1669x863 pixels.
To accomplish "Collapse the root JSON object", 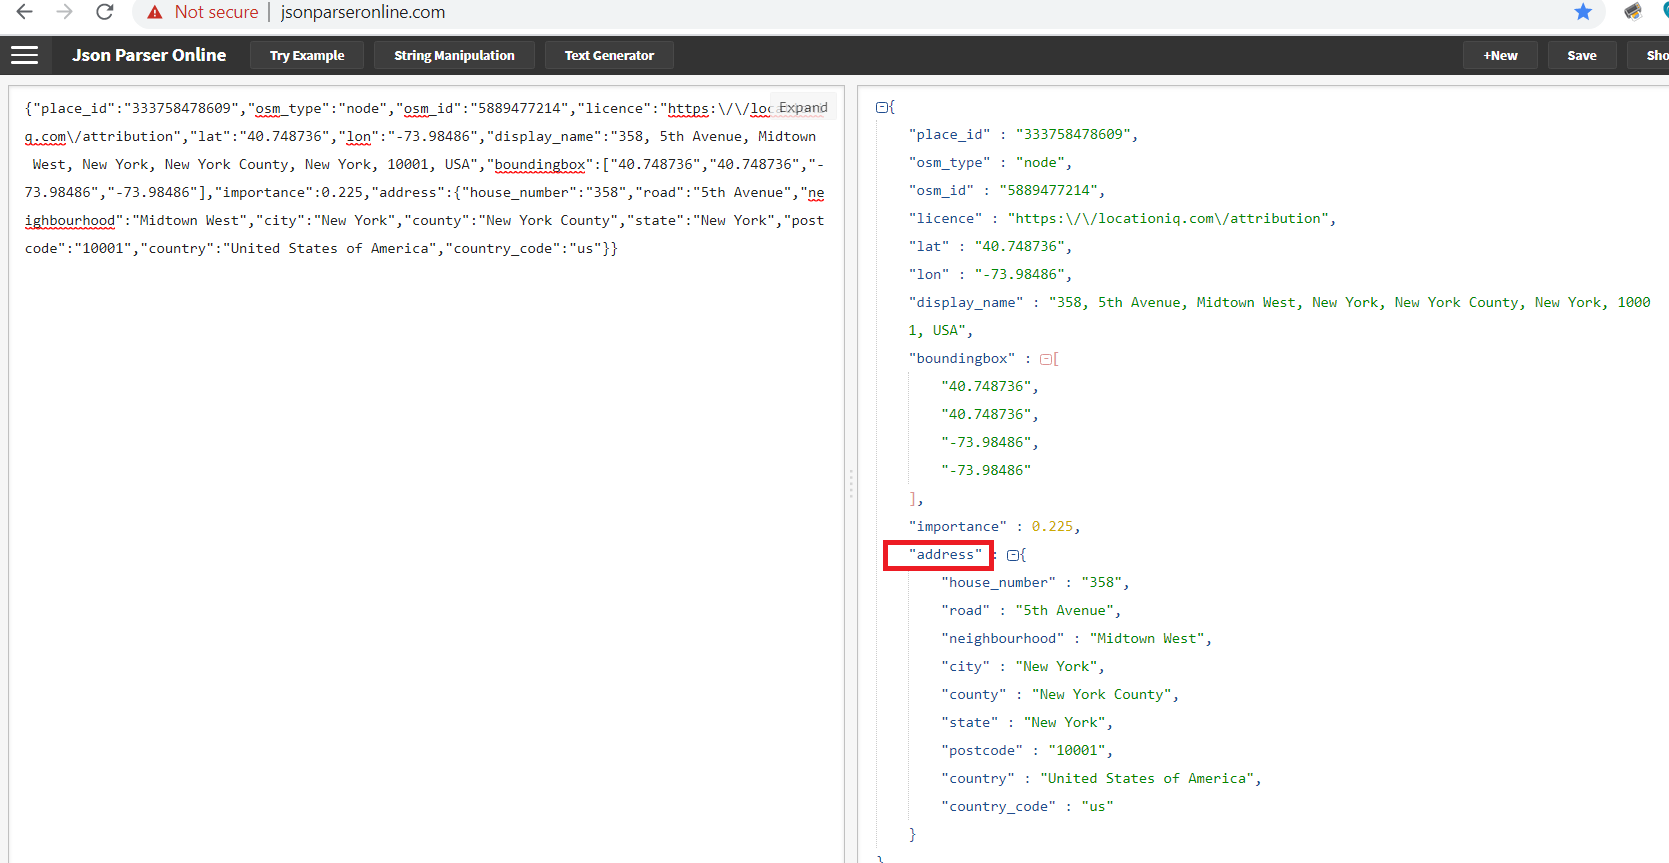I will (x=882, y=107).
